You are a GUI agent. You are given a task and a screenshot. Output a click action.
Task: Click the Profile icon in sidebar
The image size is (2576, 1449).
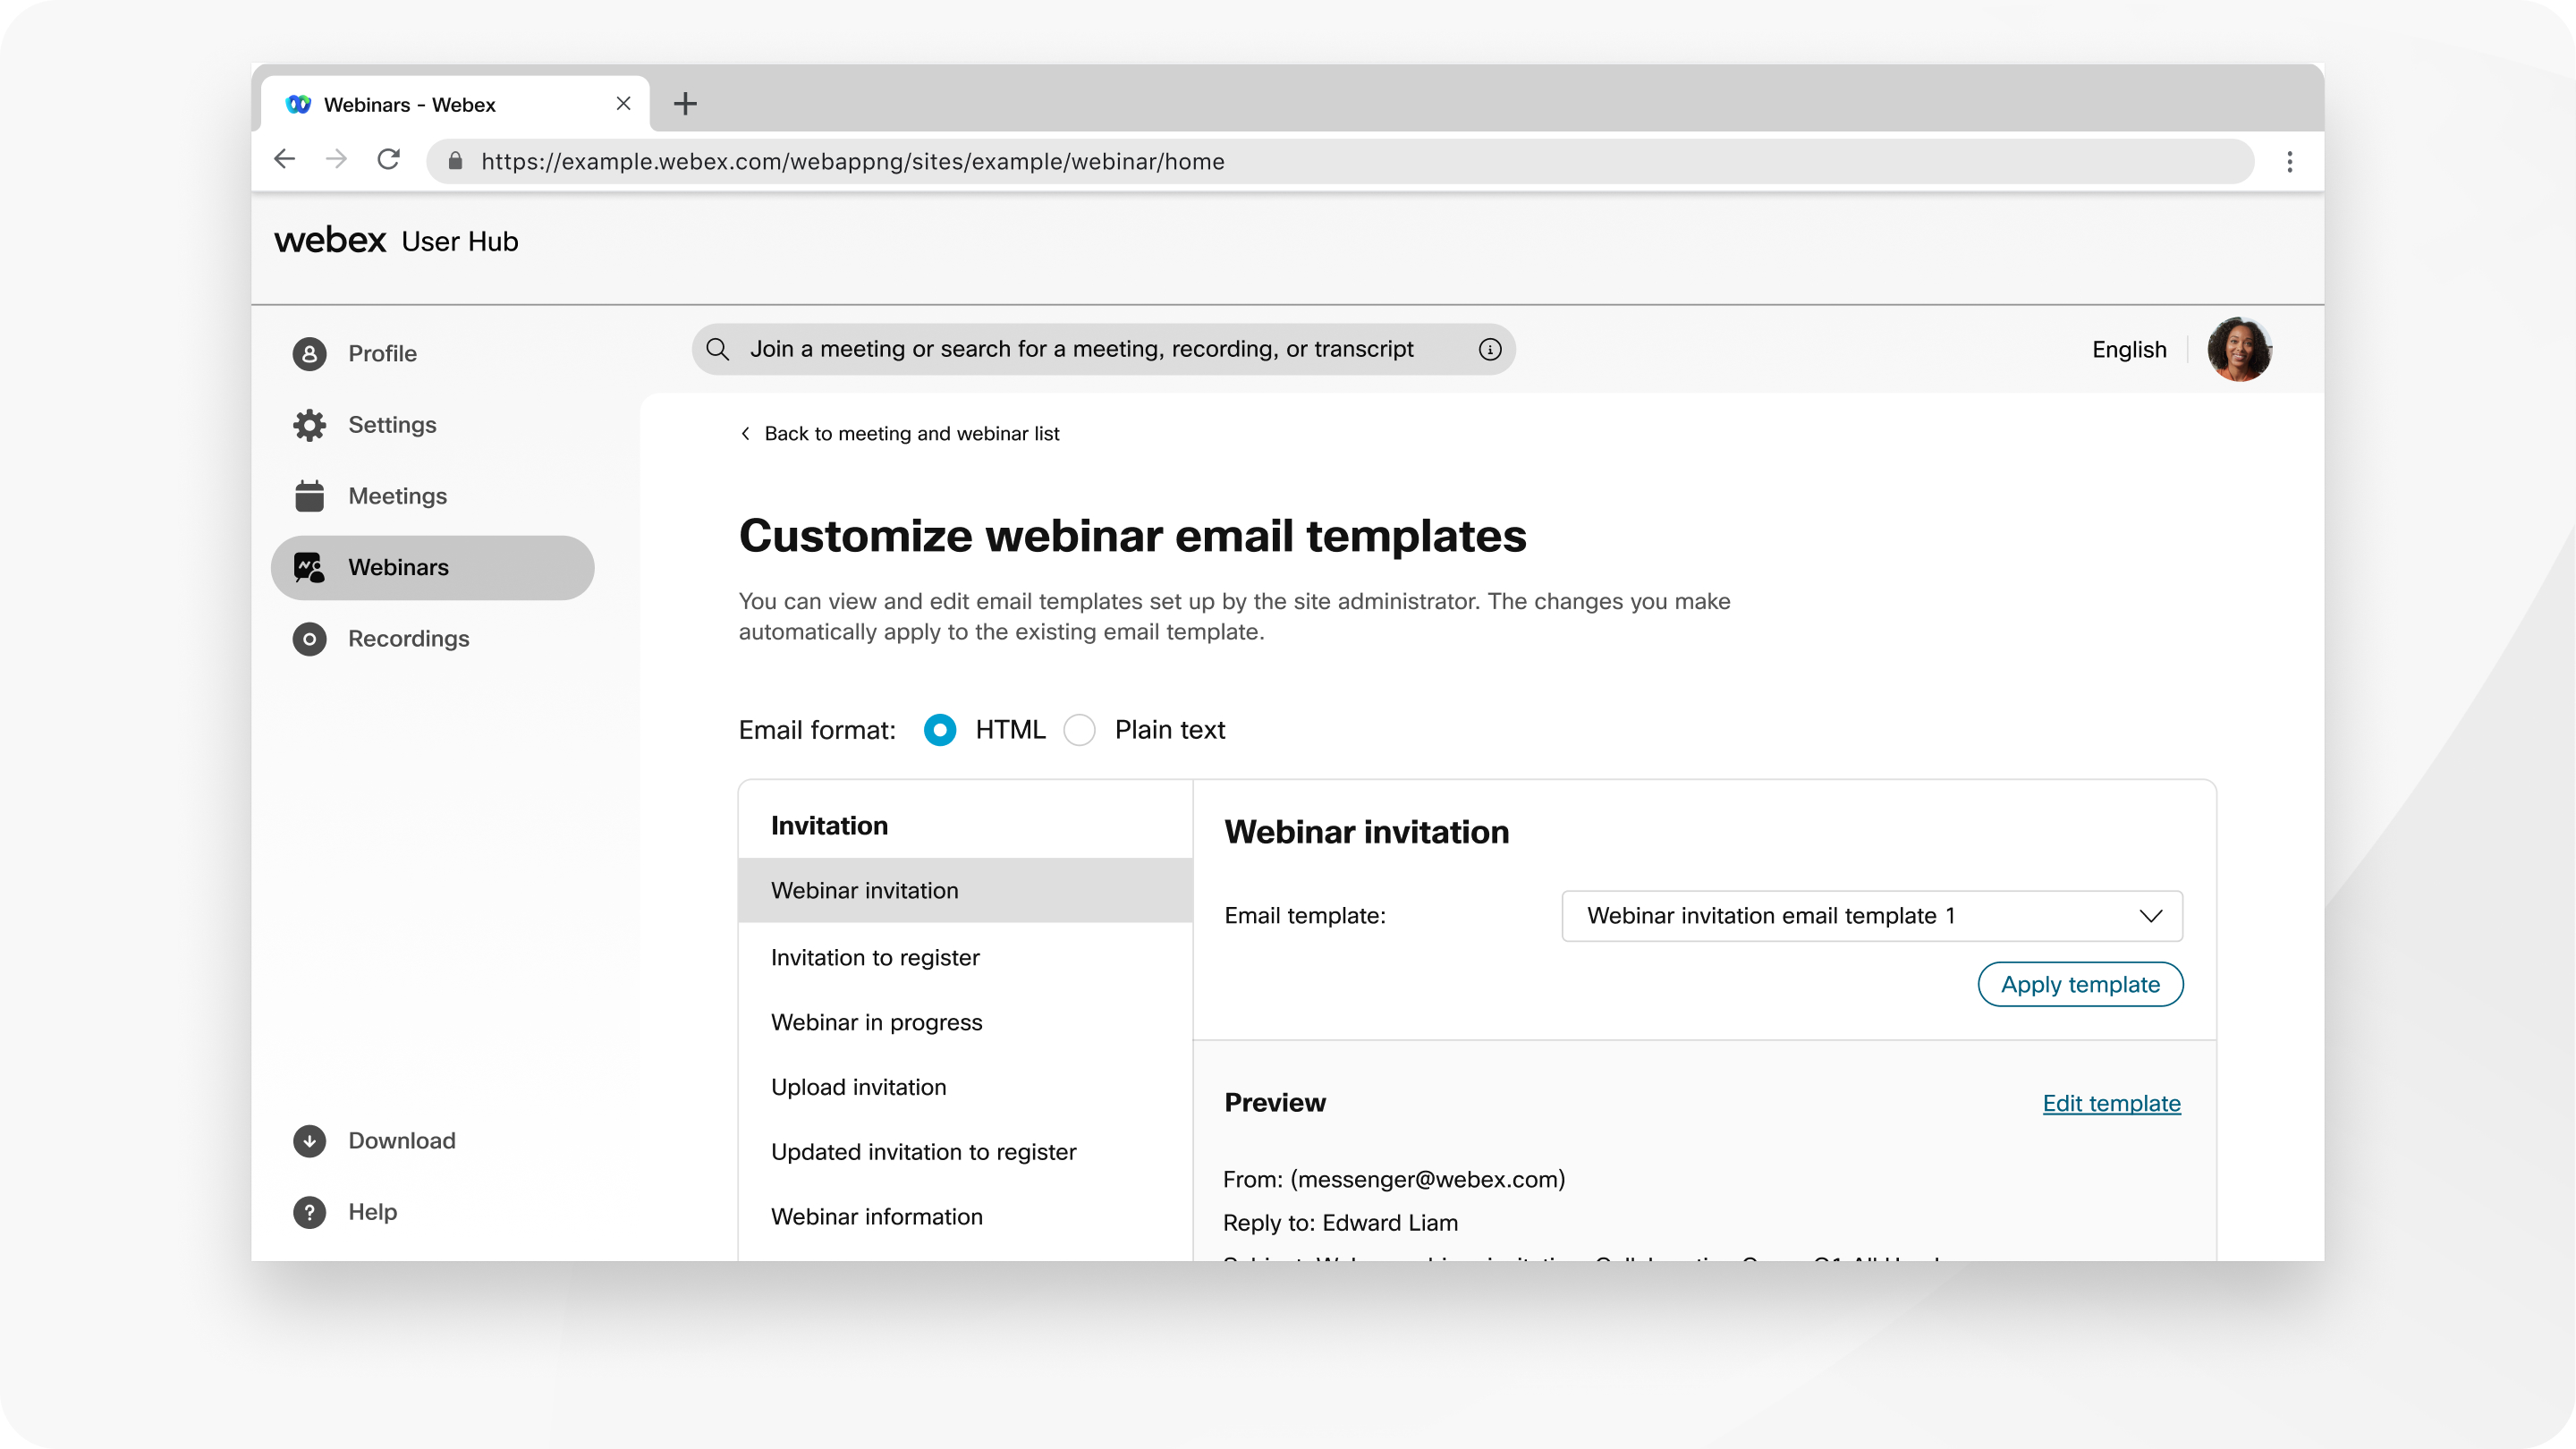[x=309, y=352]
